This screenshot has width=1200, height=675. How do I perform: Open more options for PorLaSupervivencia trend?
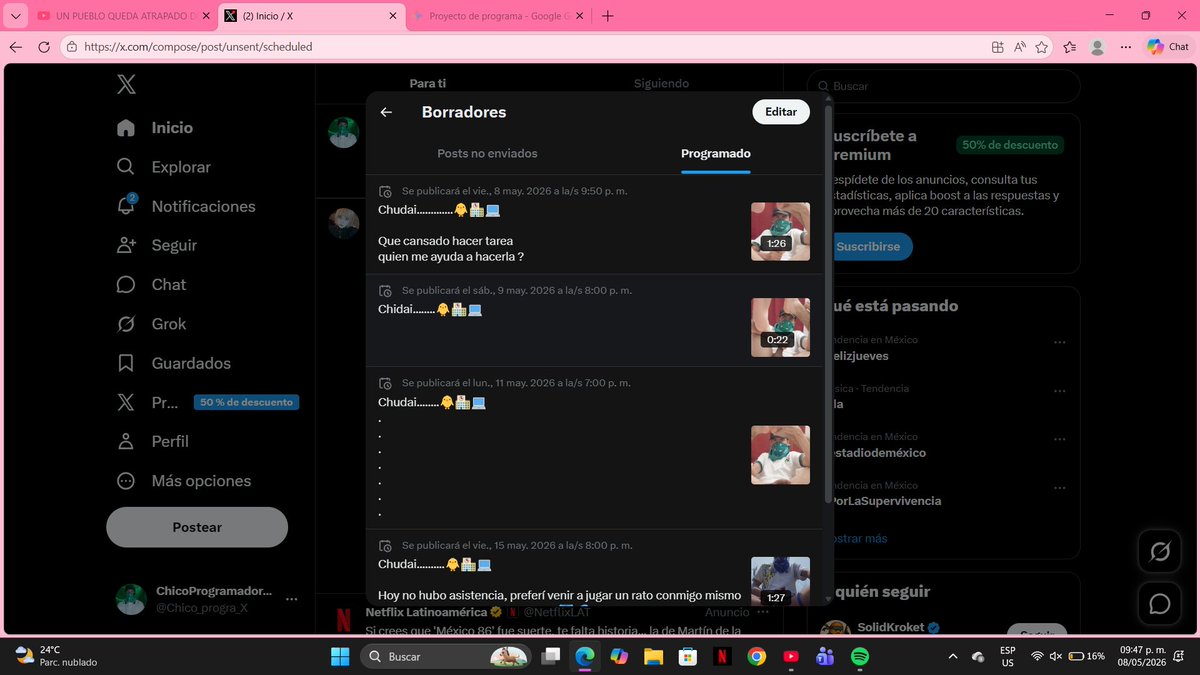[x=1059, y=487]
